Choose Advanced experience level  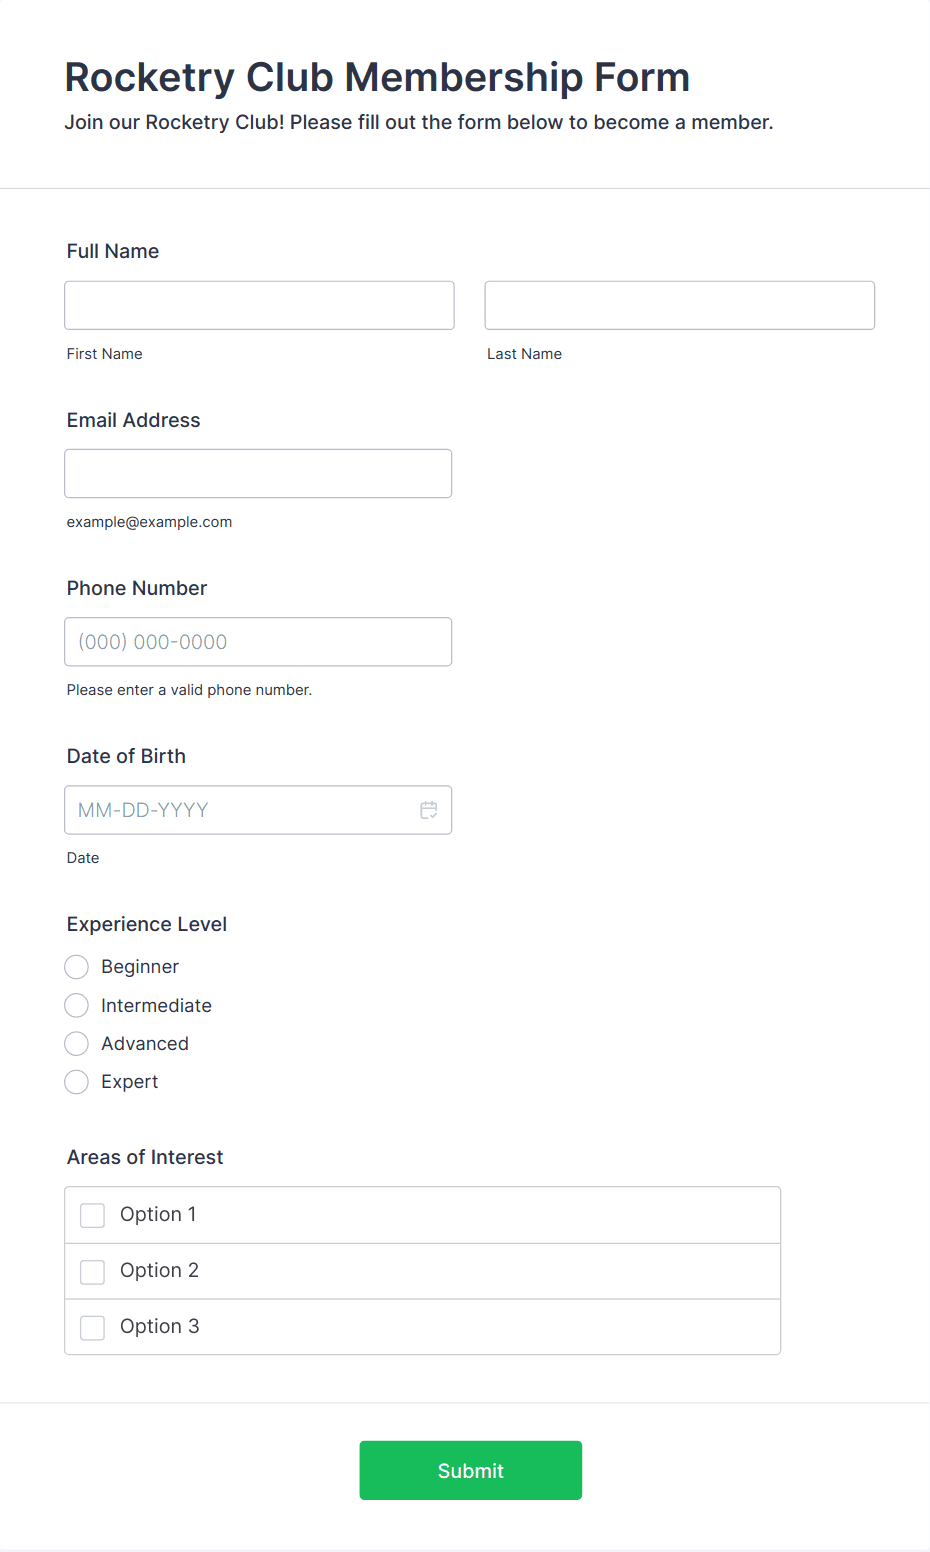76,1044
